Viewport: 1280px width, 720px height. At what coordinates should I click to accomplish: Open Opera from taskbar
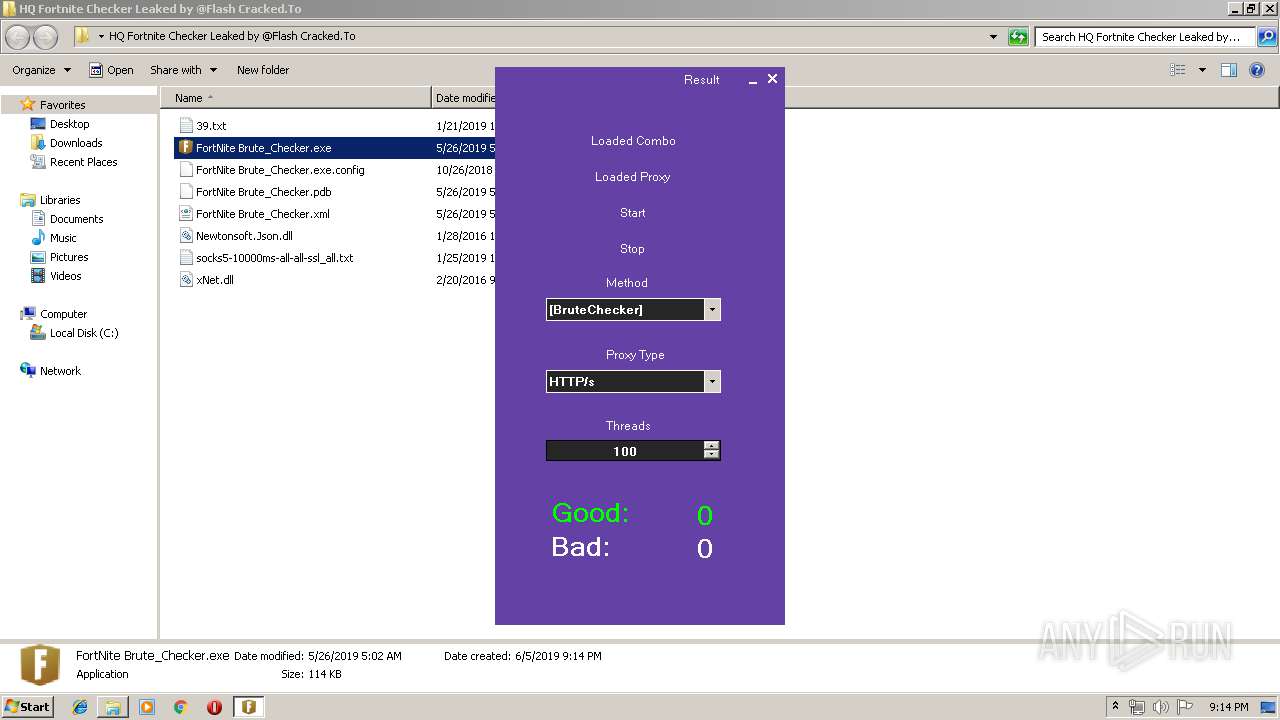pyautogui.click(x=214, y=707)
